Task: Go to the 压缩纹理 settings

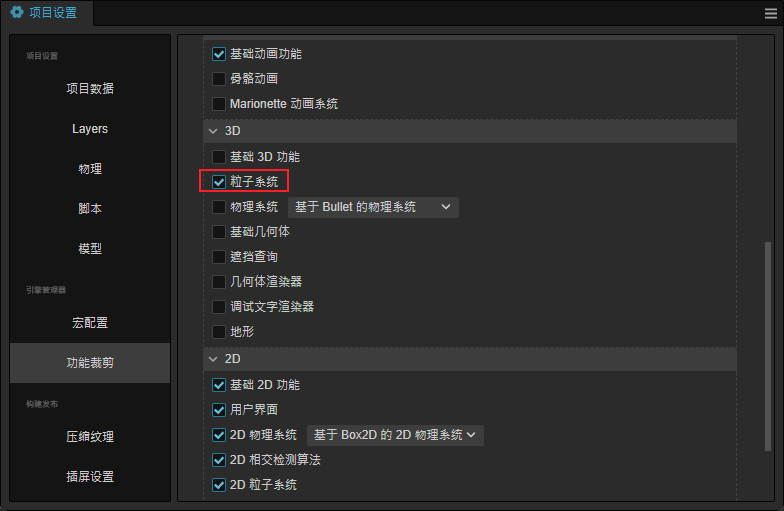Action: tap(90, 436)
